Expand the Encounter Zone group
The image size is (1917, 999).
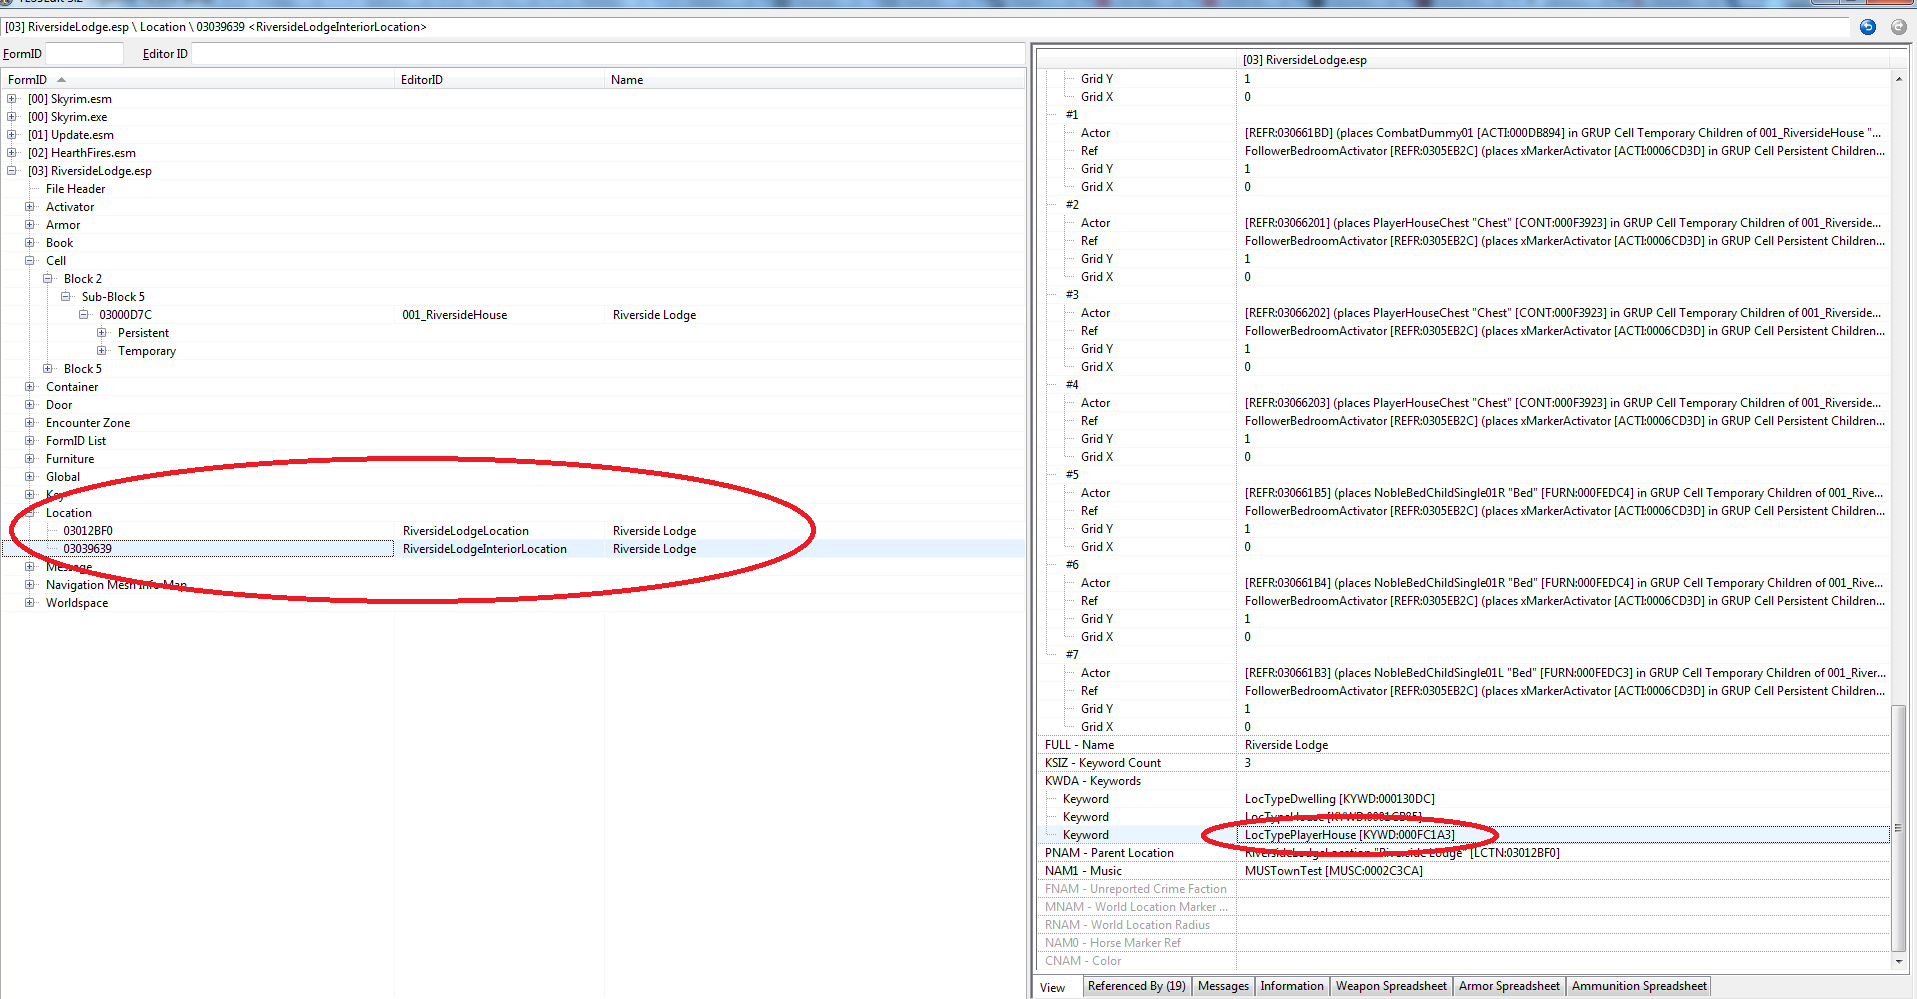pyautogui.click(x=30, y=423)
